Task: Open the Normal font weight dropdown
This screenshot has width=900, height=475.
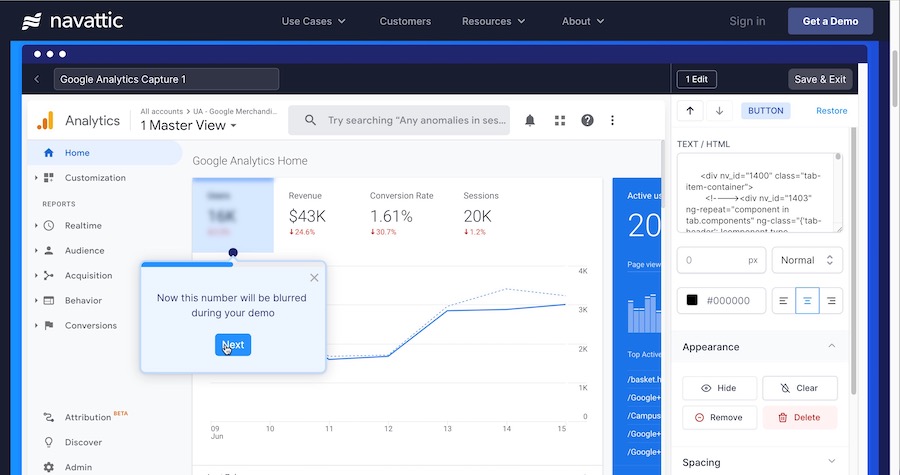Action: [x=807, y=260]
